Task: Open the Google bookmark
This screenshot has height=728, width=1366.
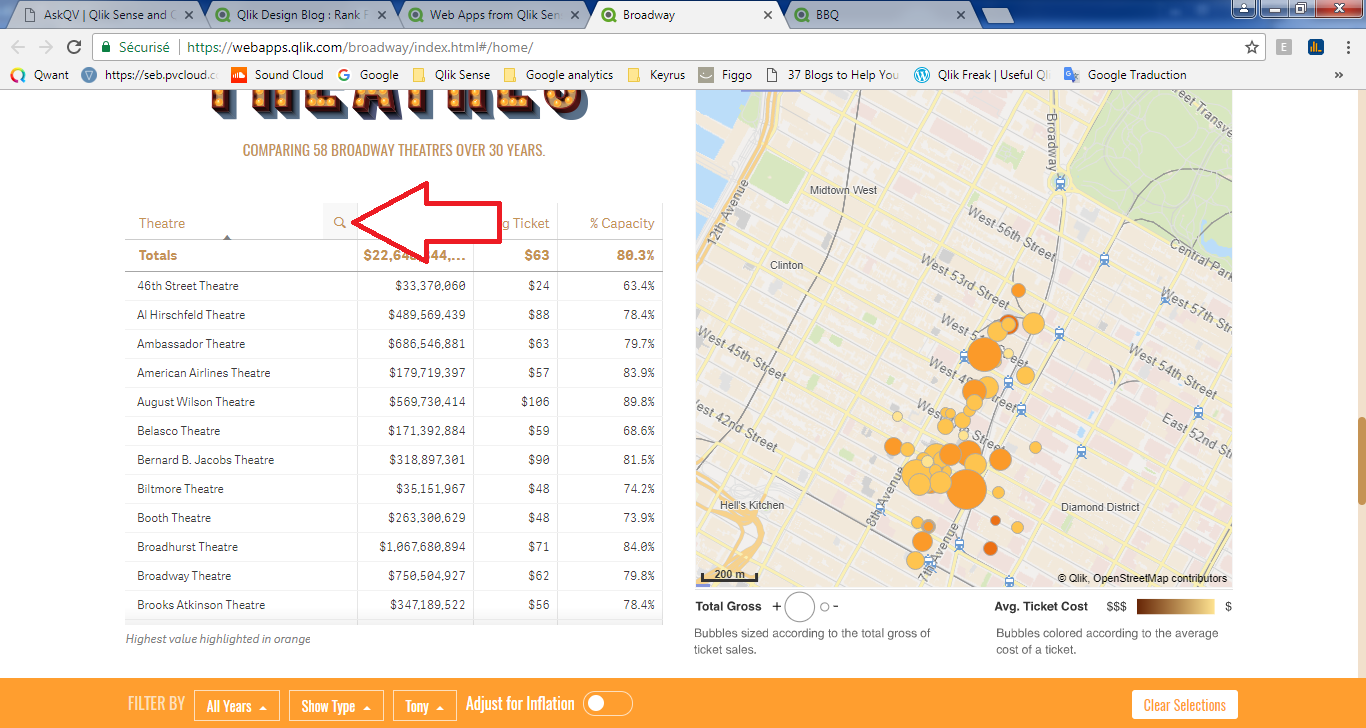Action: (368, 75)
